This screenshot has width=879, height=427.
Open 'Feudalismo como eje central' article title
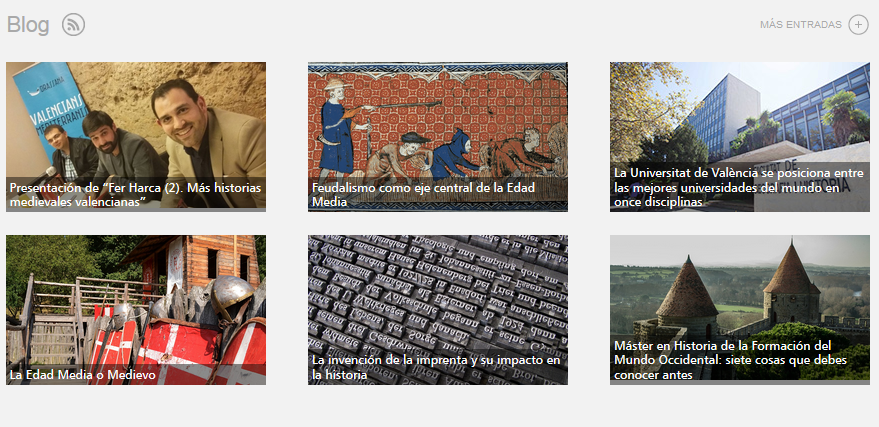tap(423, 194)
